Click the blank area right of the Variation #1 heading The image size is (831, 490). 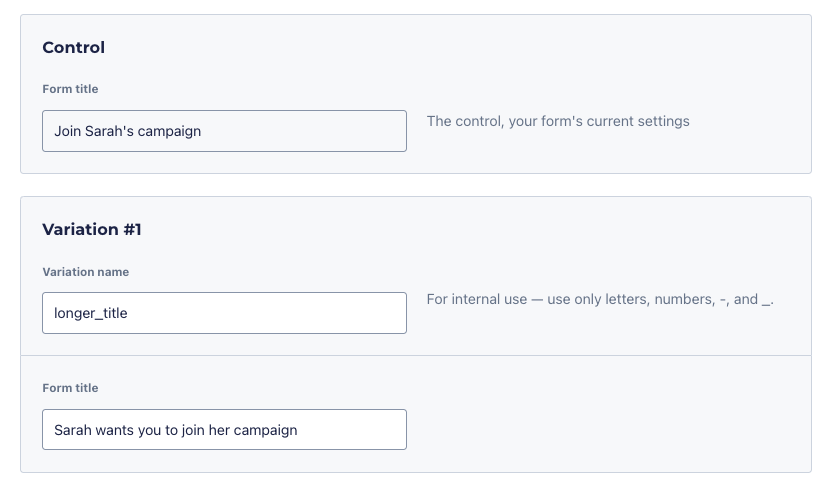click(450, 230)
